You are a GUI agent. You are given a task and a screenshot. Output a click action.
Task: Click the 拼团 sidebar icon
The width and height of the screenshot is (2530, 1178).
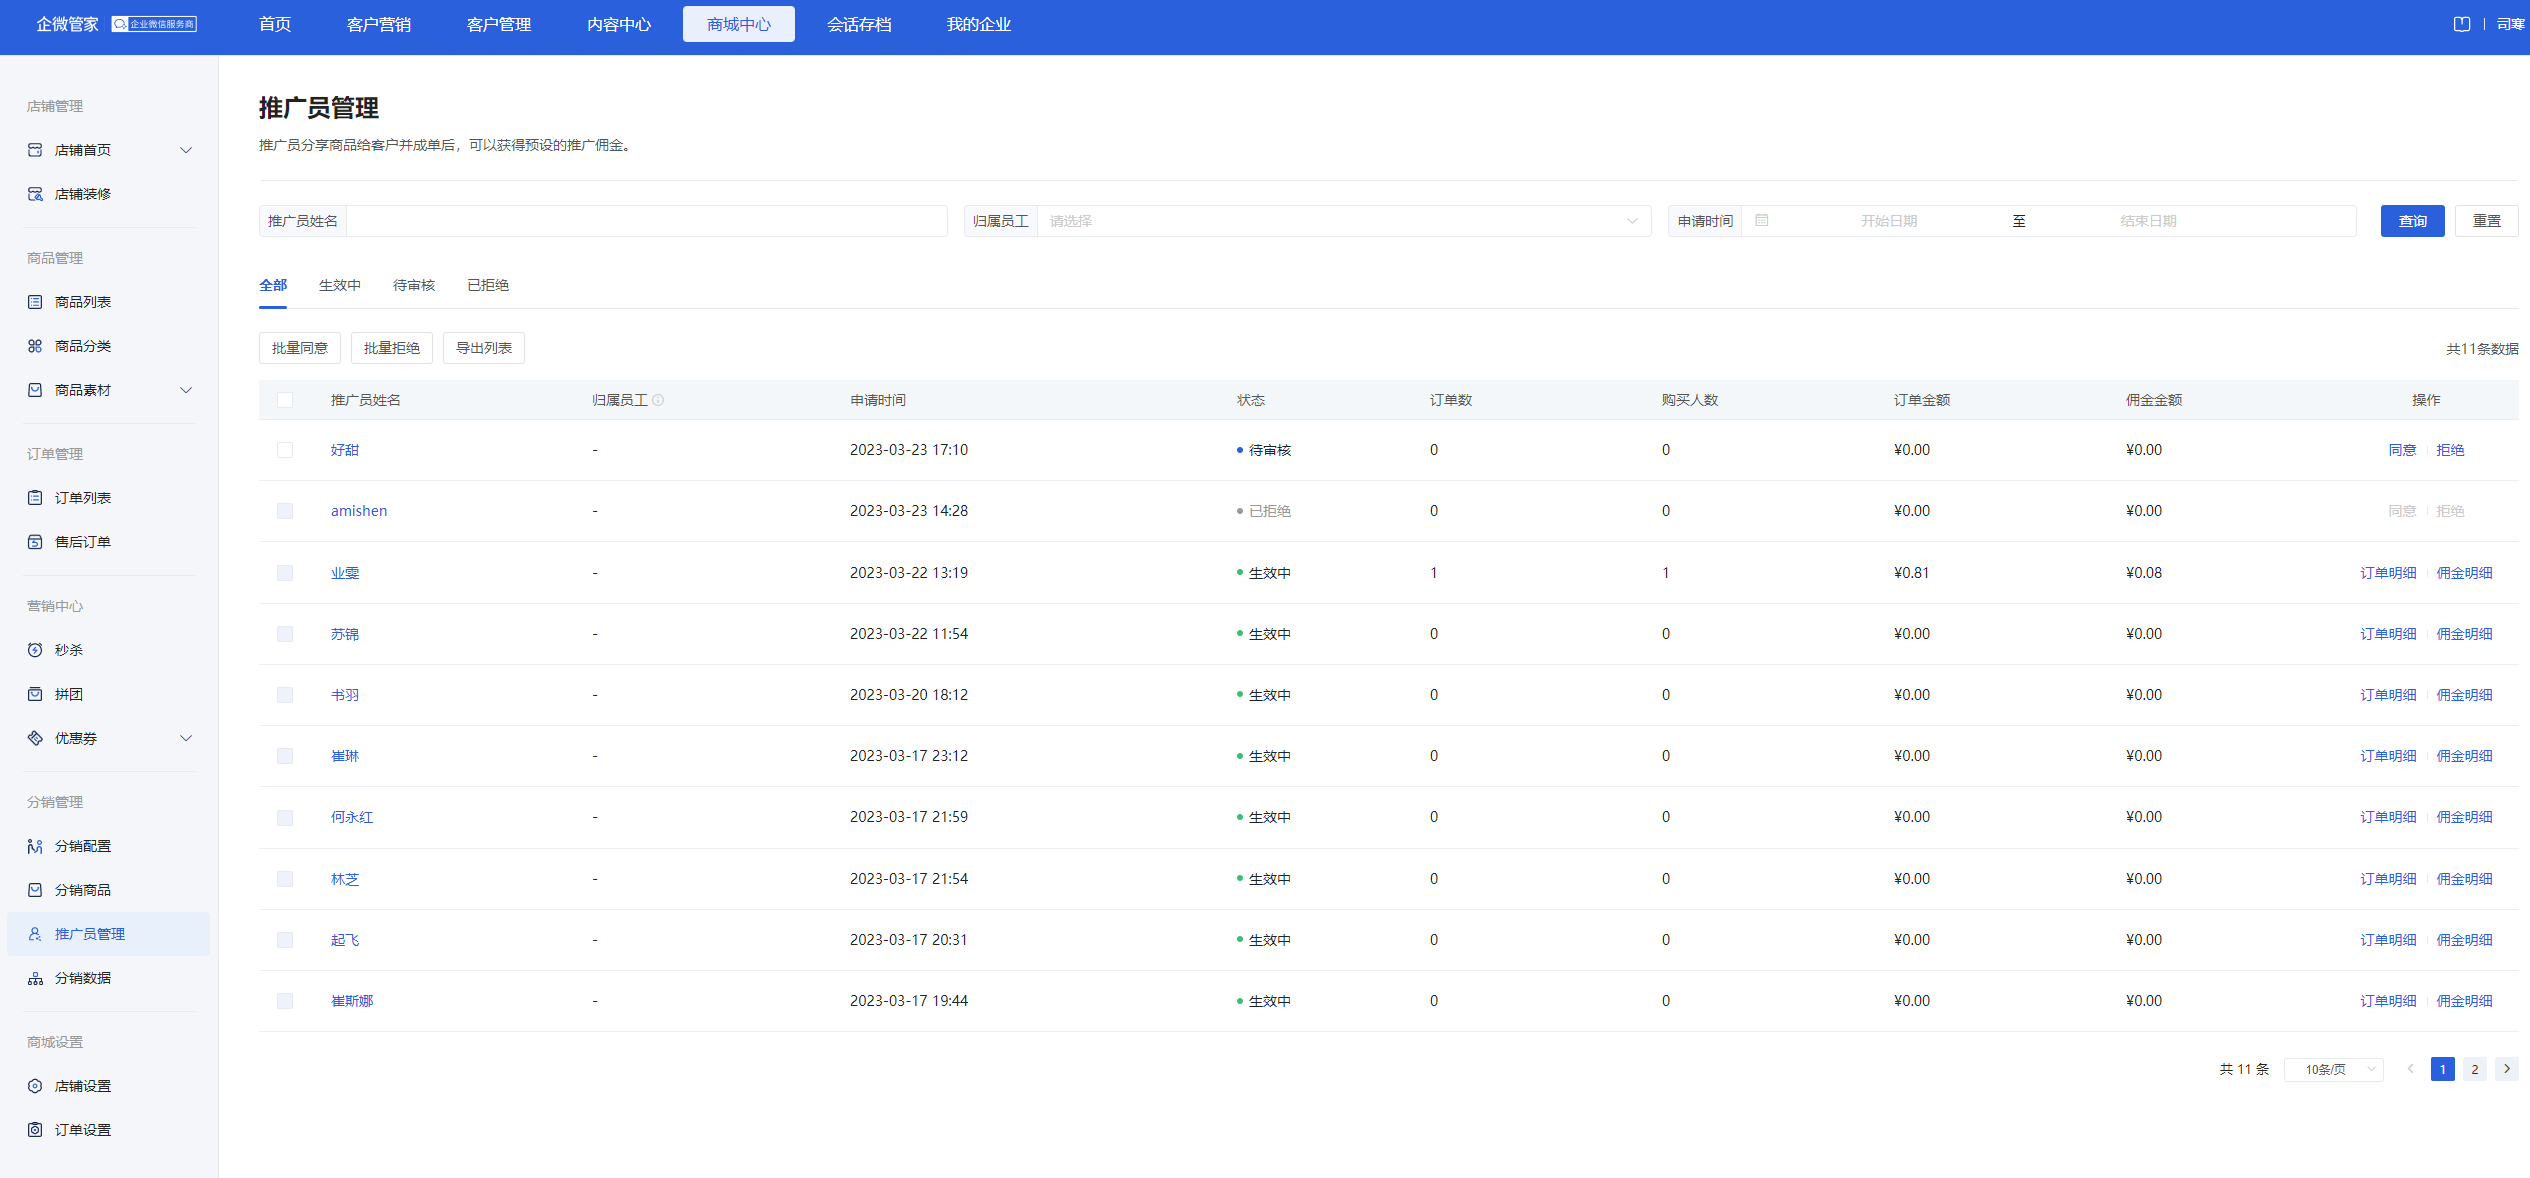click(35, 694)
